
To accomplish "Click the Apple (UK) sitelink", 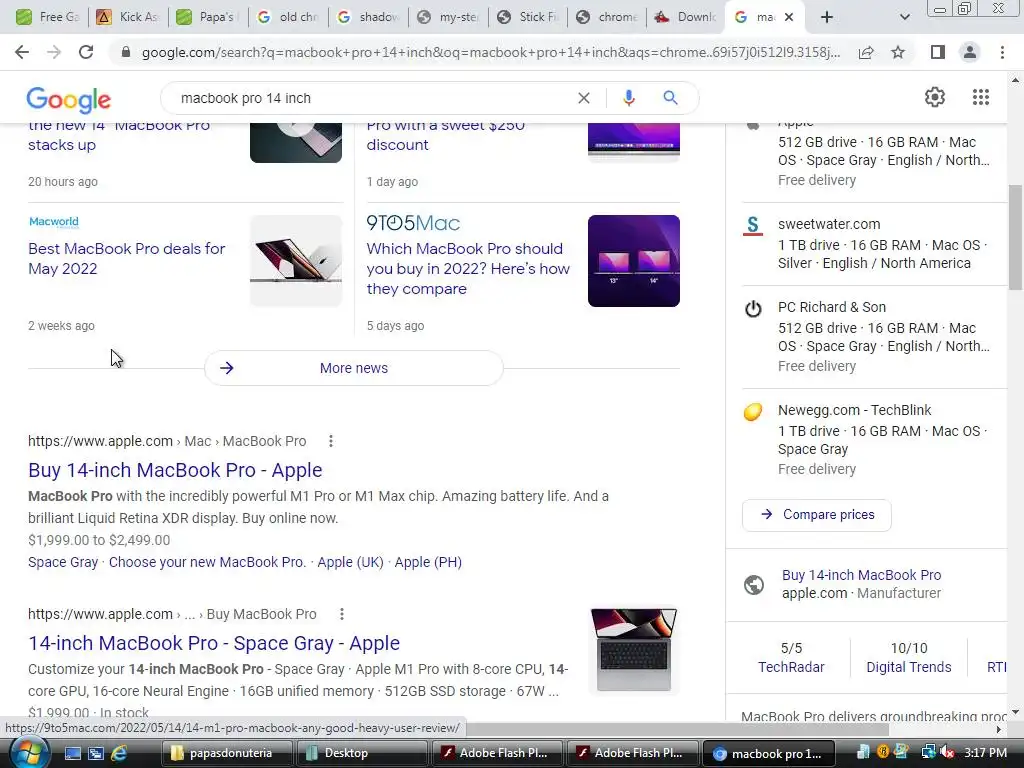I will coord(350,562).
